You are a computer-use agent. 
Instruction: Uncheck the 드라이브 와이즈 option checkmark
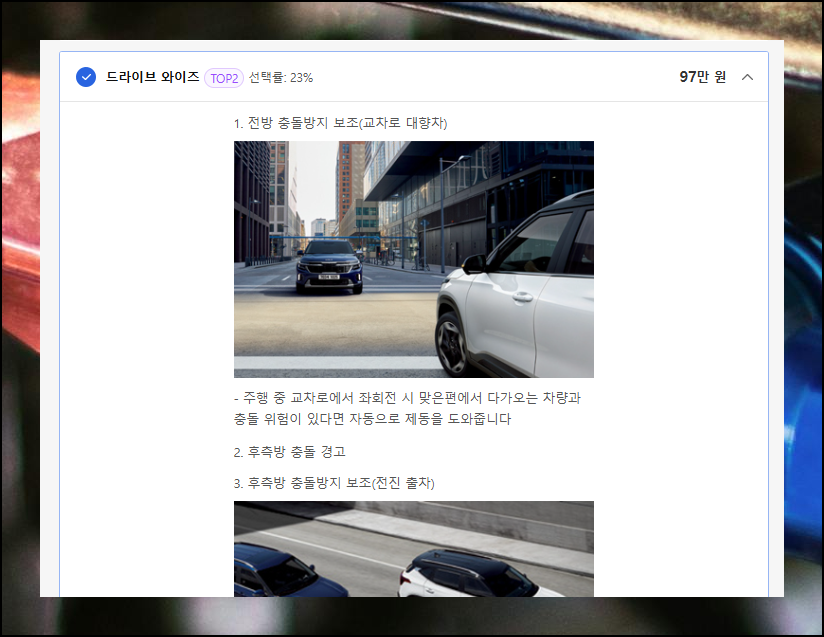tap(86, 77)
